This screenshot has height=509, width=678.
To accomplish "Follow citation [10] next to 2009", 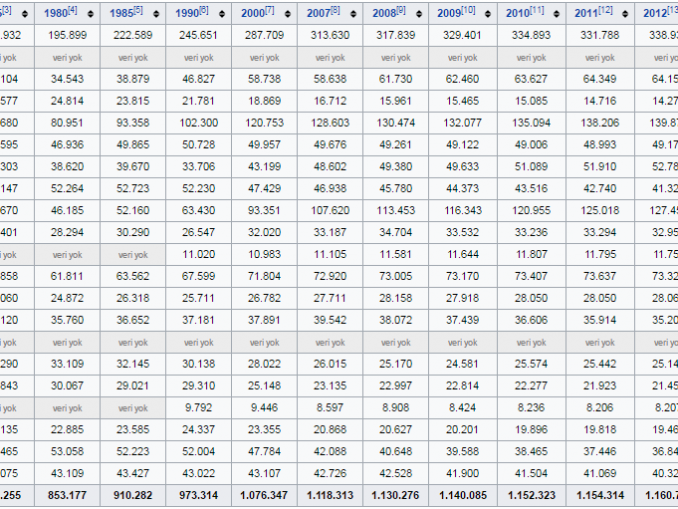I will point(470,10).
